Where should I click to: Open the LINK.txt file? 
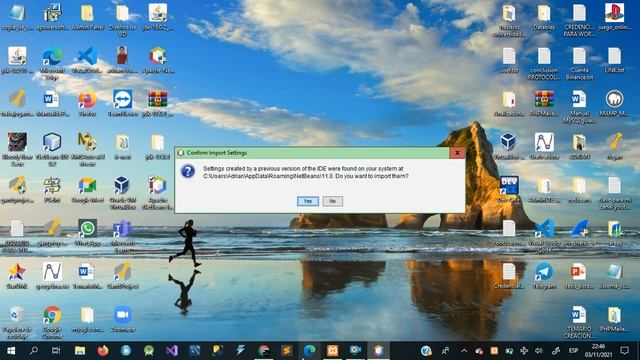[614, 60]
